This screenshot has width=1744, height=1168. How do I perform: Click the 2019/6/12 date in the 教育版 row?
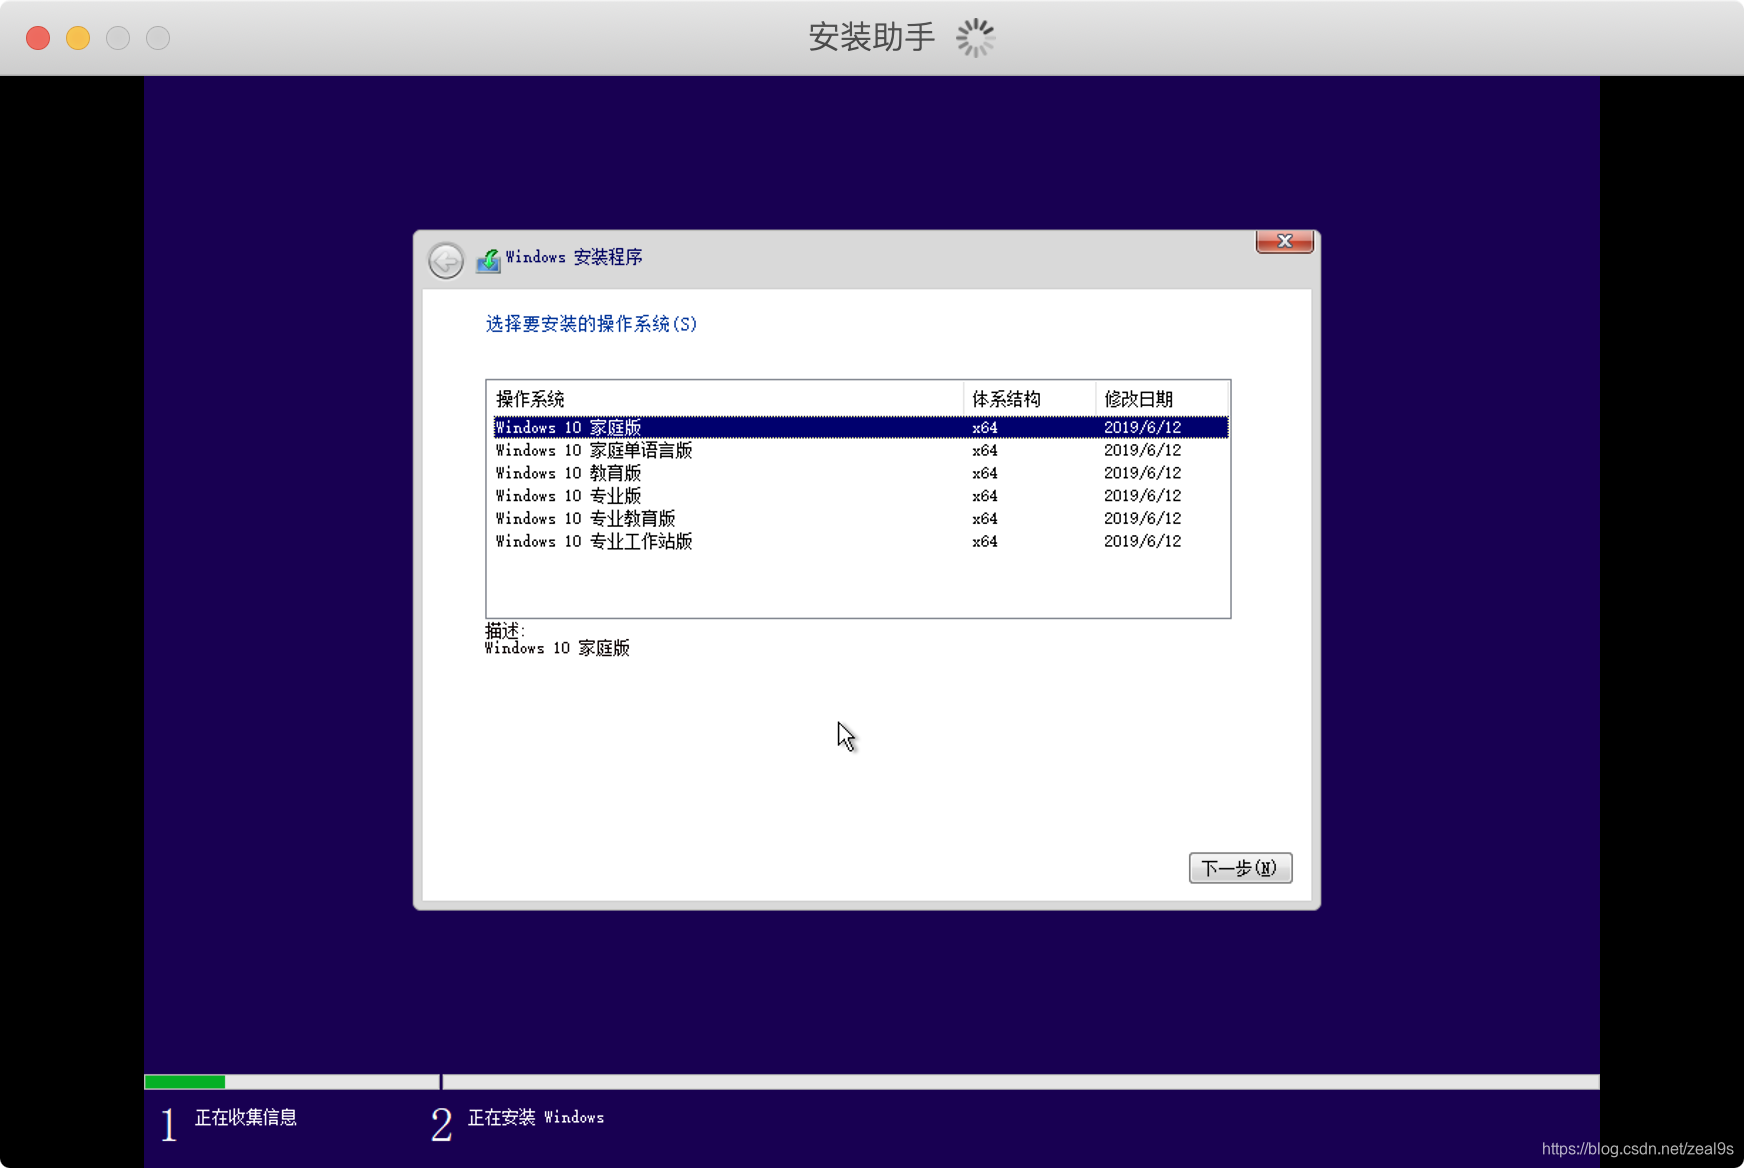1142,473
